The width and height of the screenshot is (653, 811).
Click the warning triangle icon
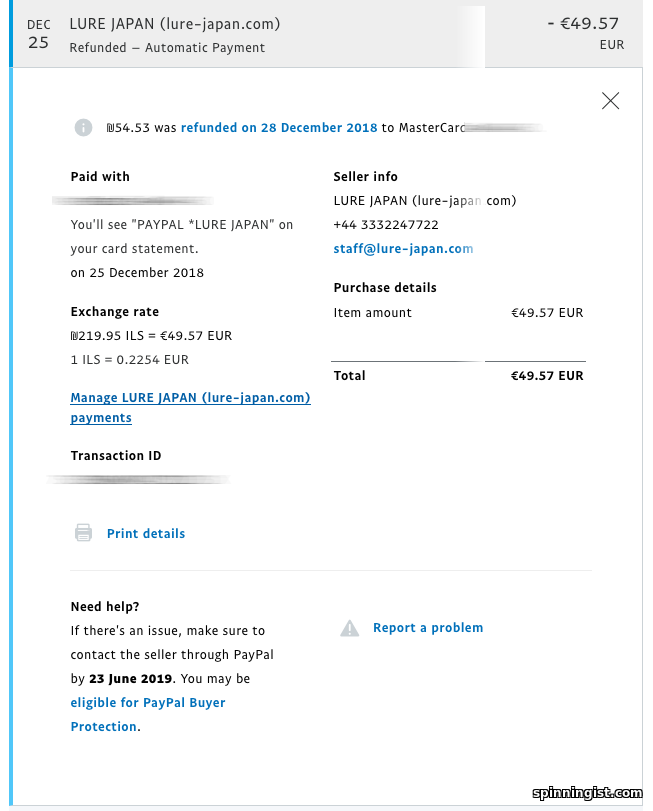coord(349,628)
